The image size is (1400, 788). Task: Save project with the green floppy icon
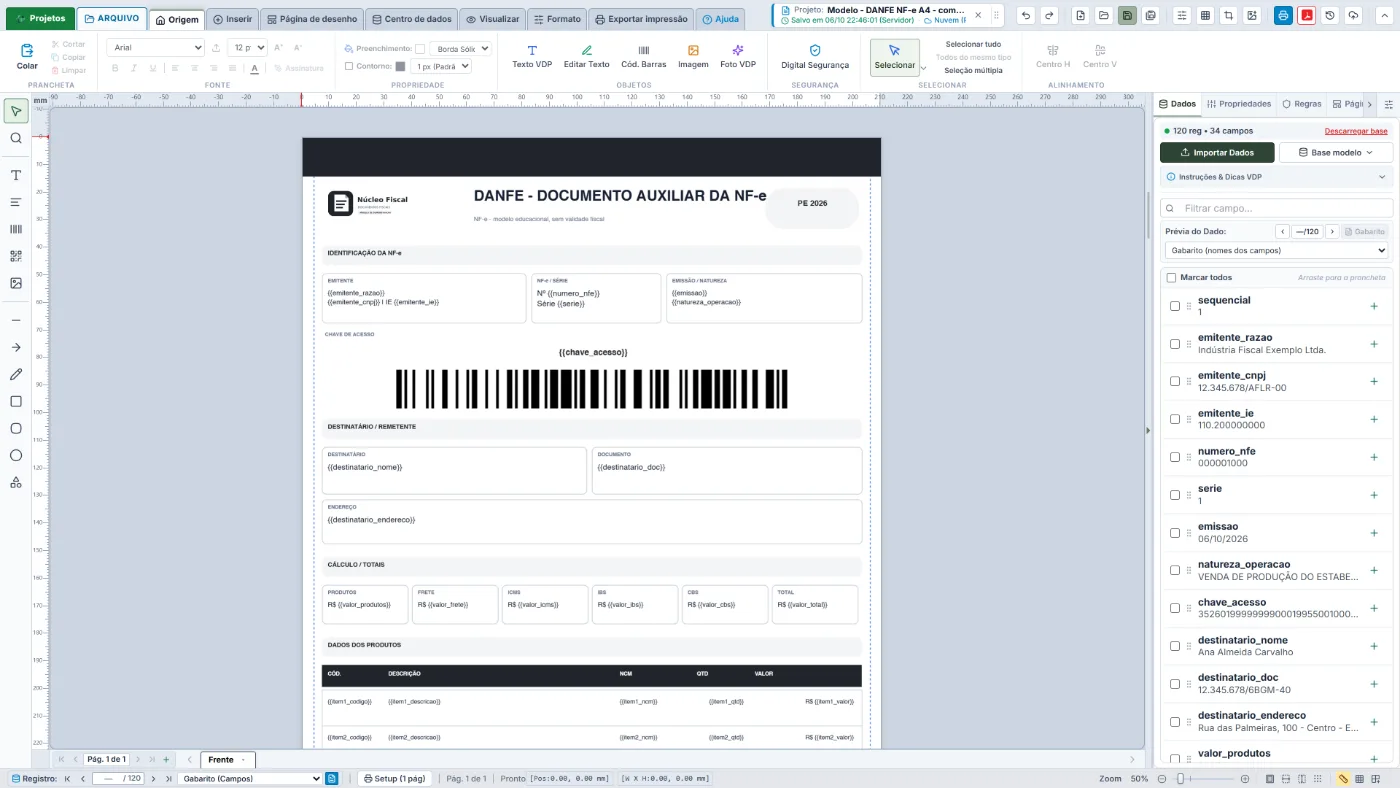pyautogui.click(x=1128, y=15)
